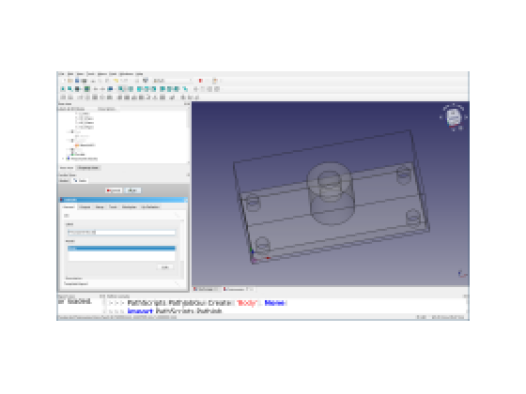Image resolution: width=526 pixels, height=394 pixels.
Task: Expand the bottom Job item in the model tree
Action: (64, 158)
